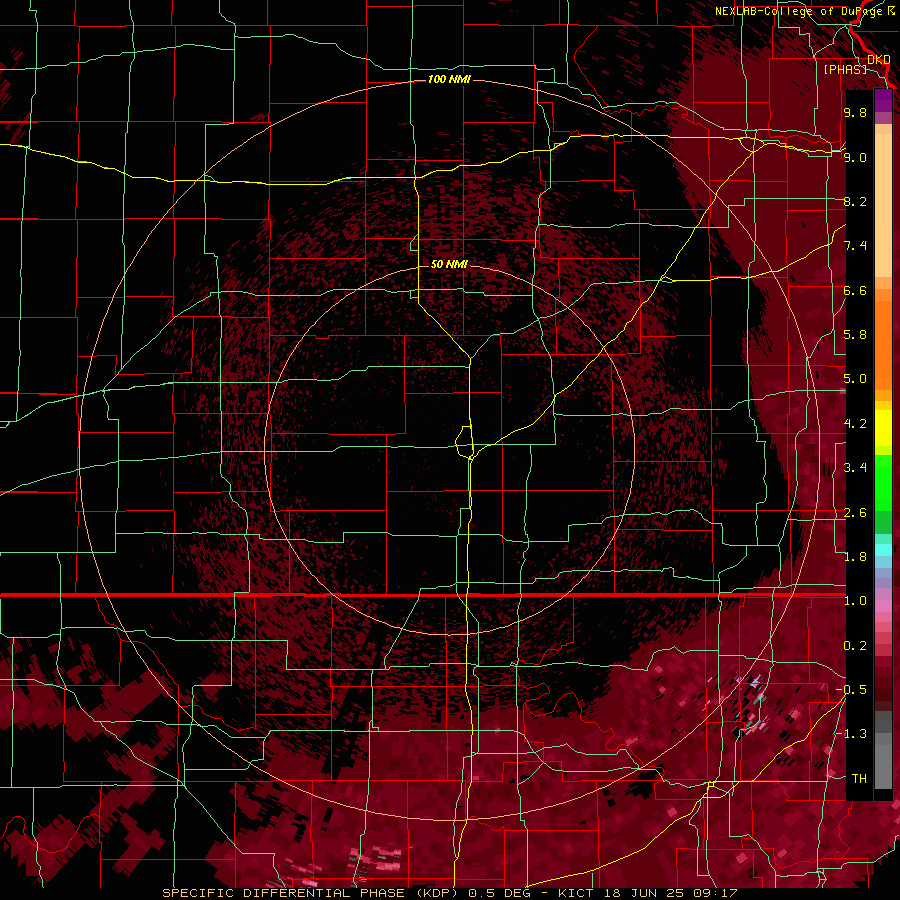The image size is (900, 900).
Task: Click the DKD label above the color scale
Action: tap(878, 59)
